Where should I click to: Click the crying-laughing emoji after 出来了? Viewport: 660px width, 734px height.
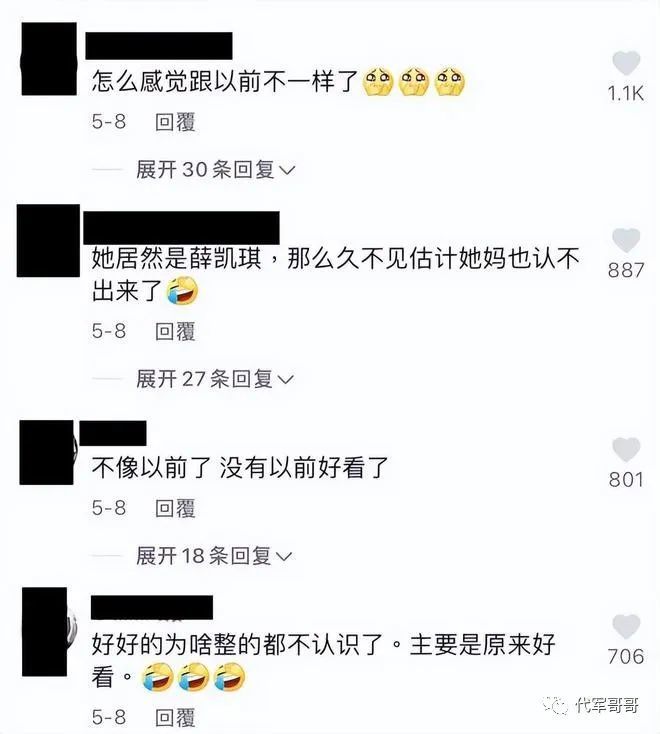183,291
